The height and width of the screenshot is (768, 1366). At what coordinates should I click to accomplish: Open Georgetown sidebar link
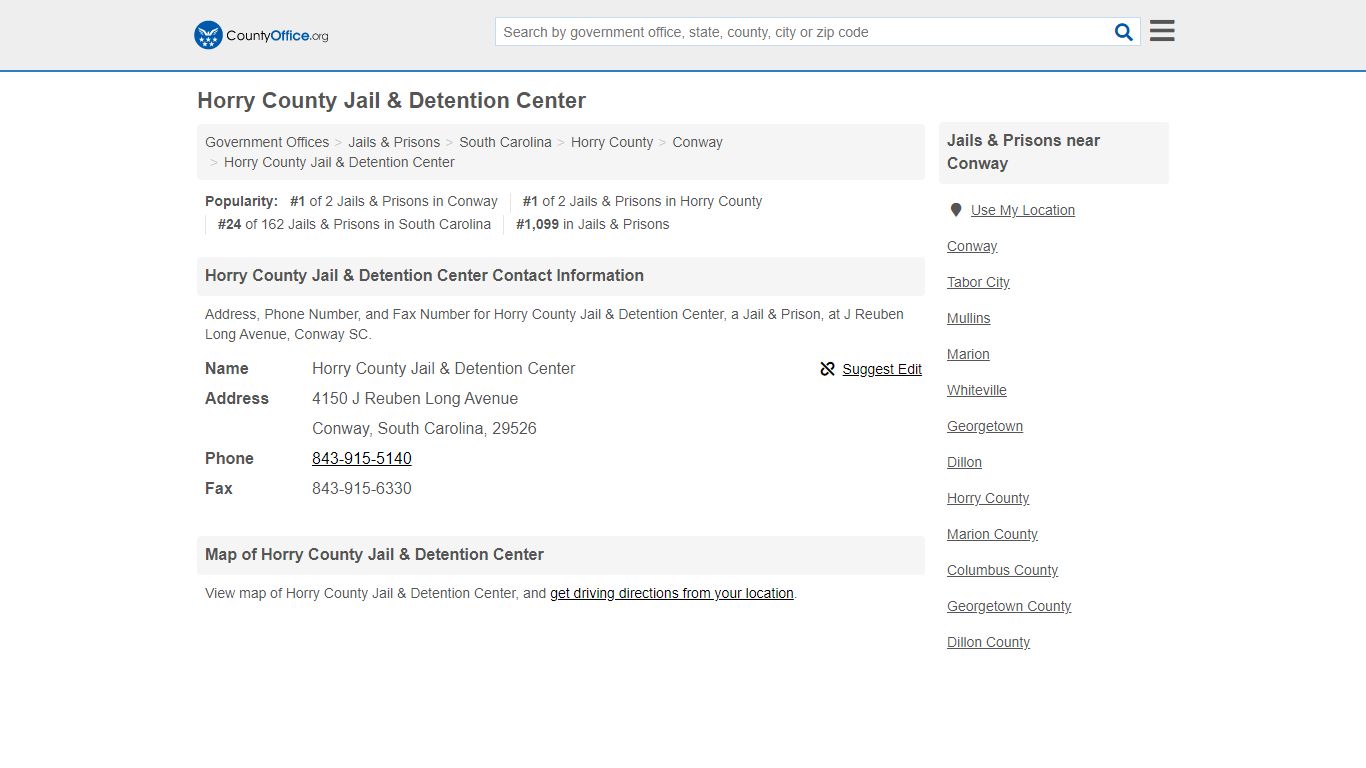[x=985, y=426]
